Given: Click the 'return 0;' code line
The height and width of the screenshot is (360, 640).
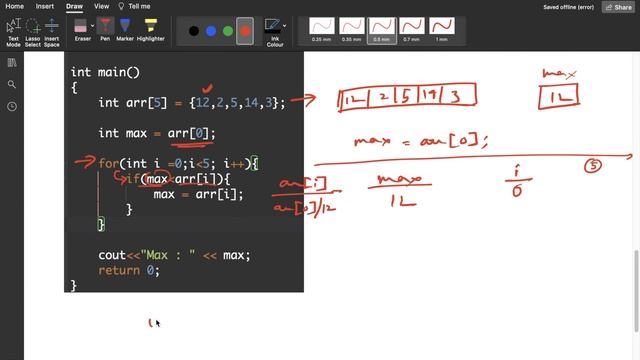Looking at the screenshot, I should coord(129,270).
